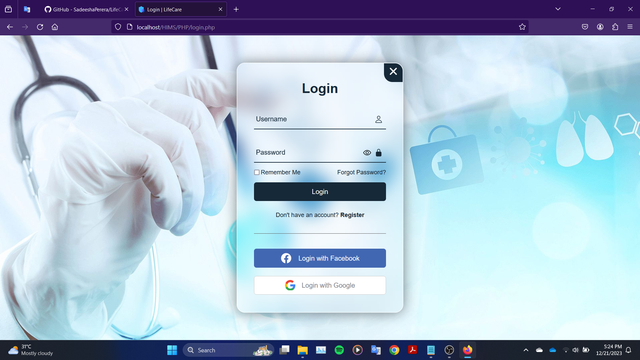Open the Pocket save icon
This screenshot has height=360, width=640.
(585, 27)
